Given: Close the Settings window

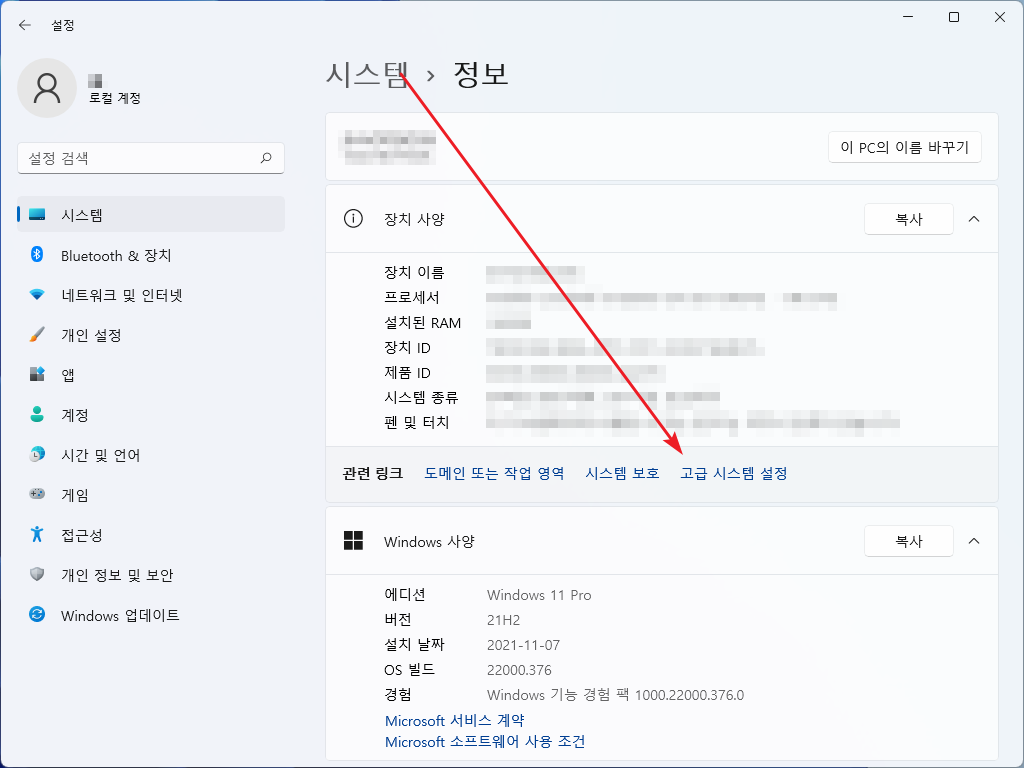Looking at the screenshot, I should 1000,17.
